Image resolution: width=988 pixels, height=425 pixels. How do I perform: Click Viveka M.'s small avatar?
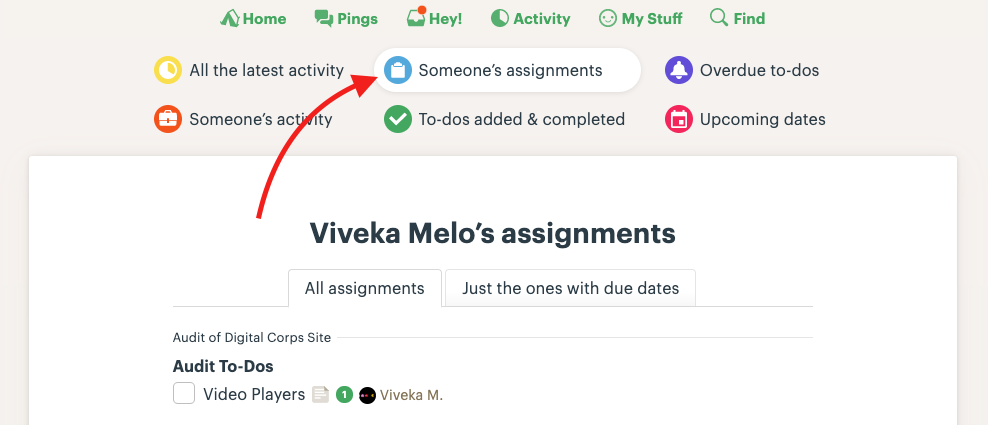tap(367, 395)
